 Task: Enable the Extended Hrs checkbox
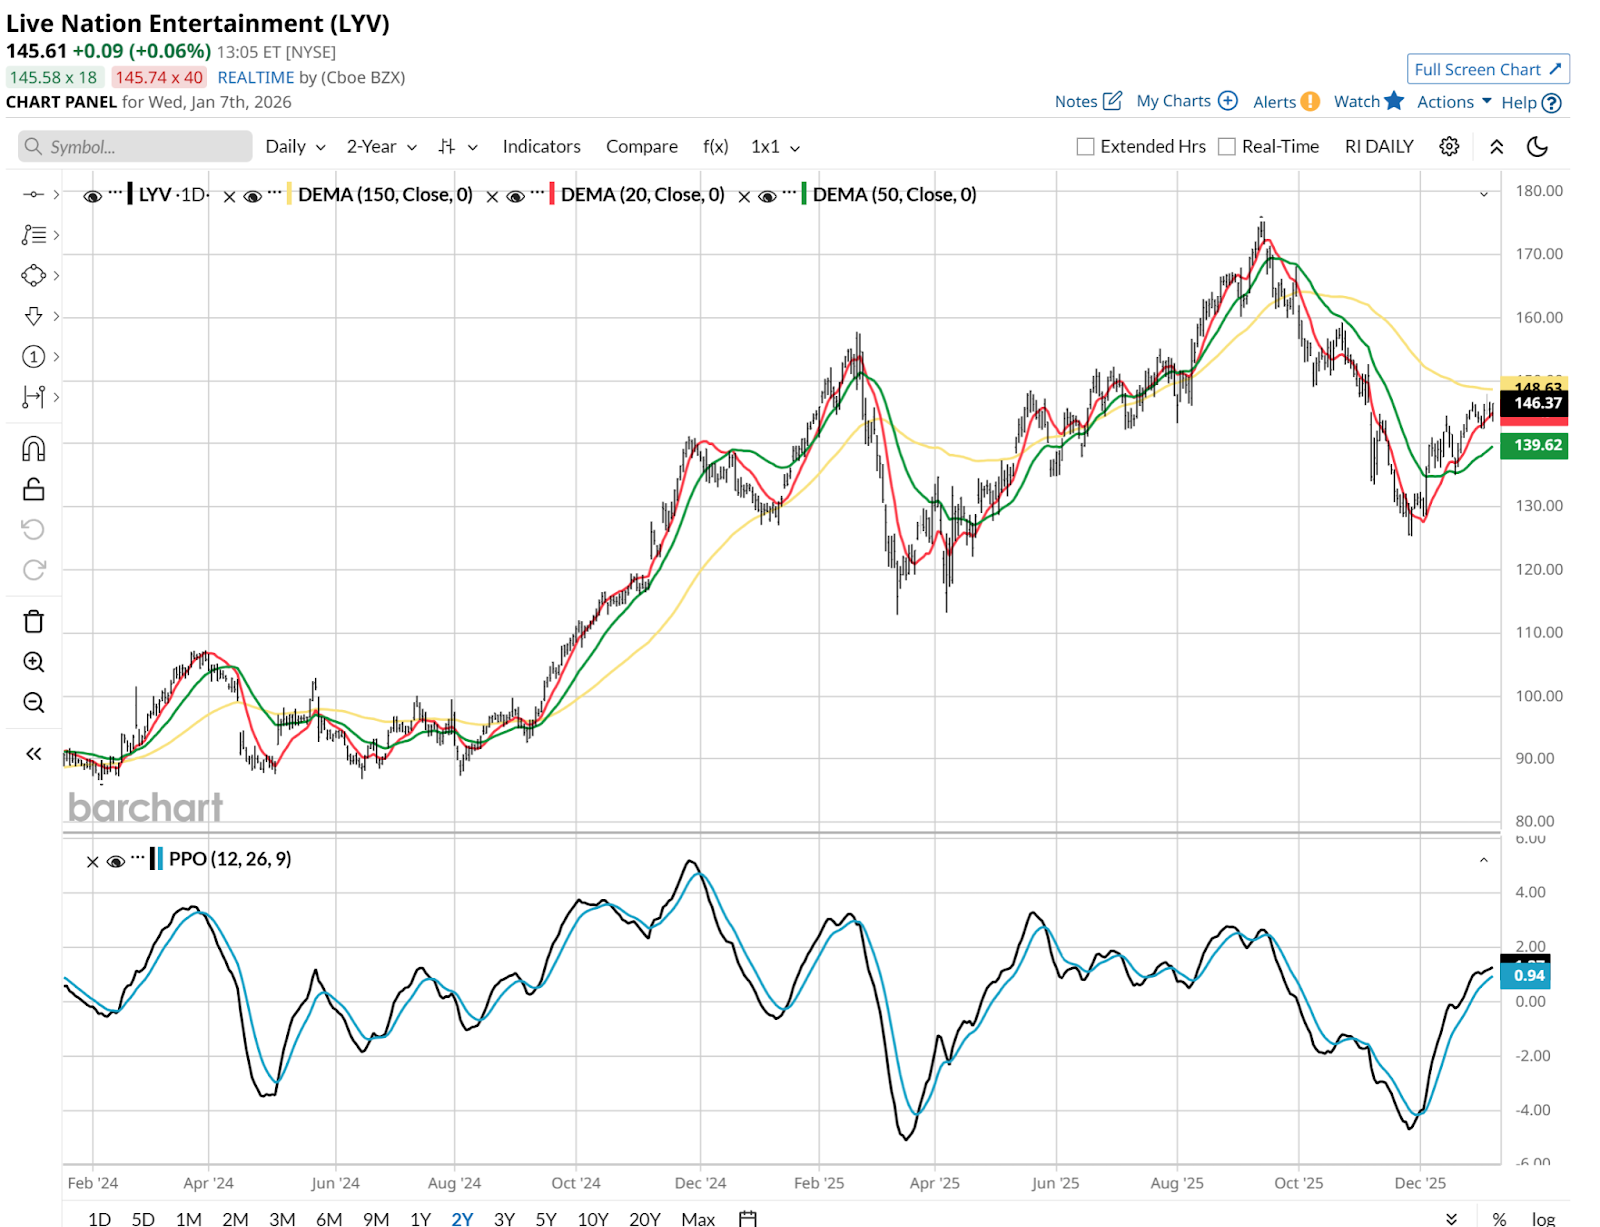pos(1085,147)
